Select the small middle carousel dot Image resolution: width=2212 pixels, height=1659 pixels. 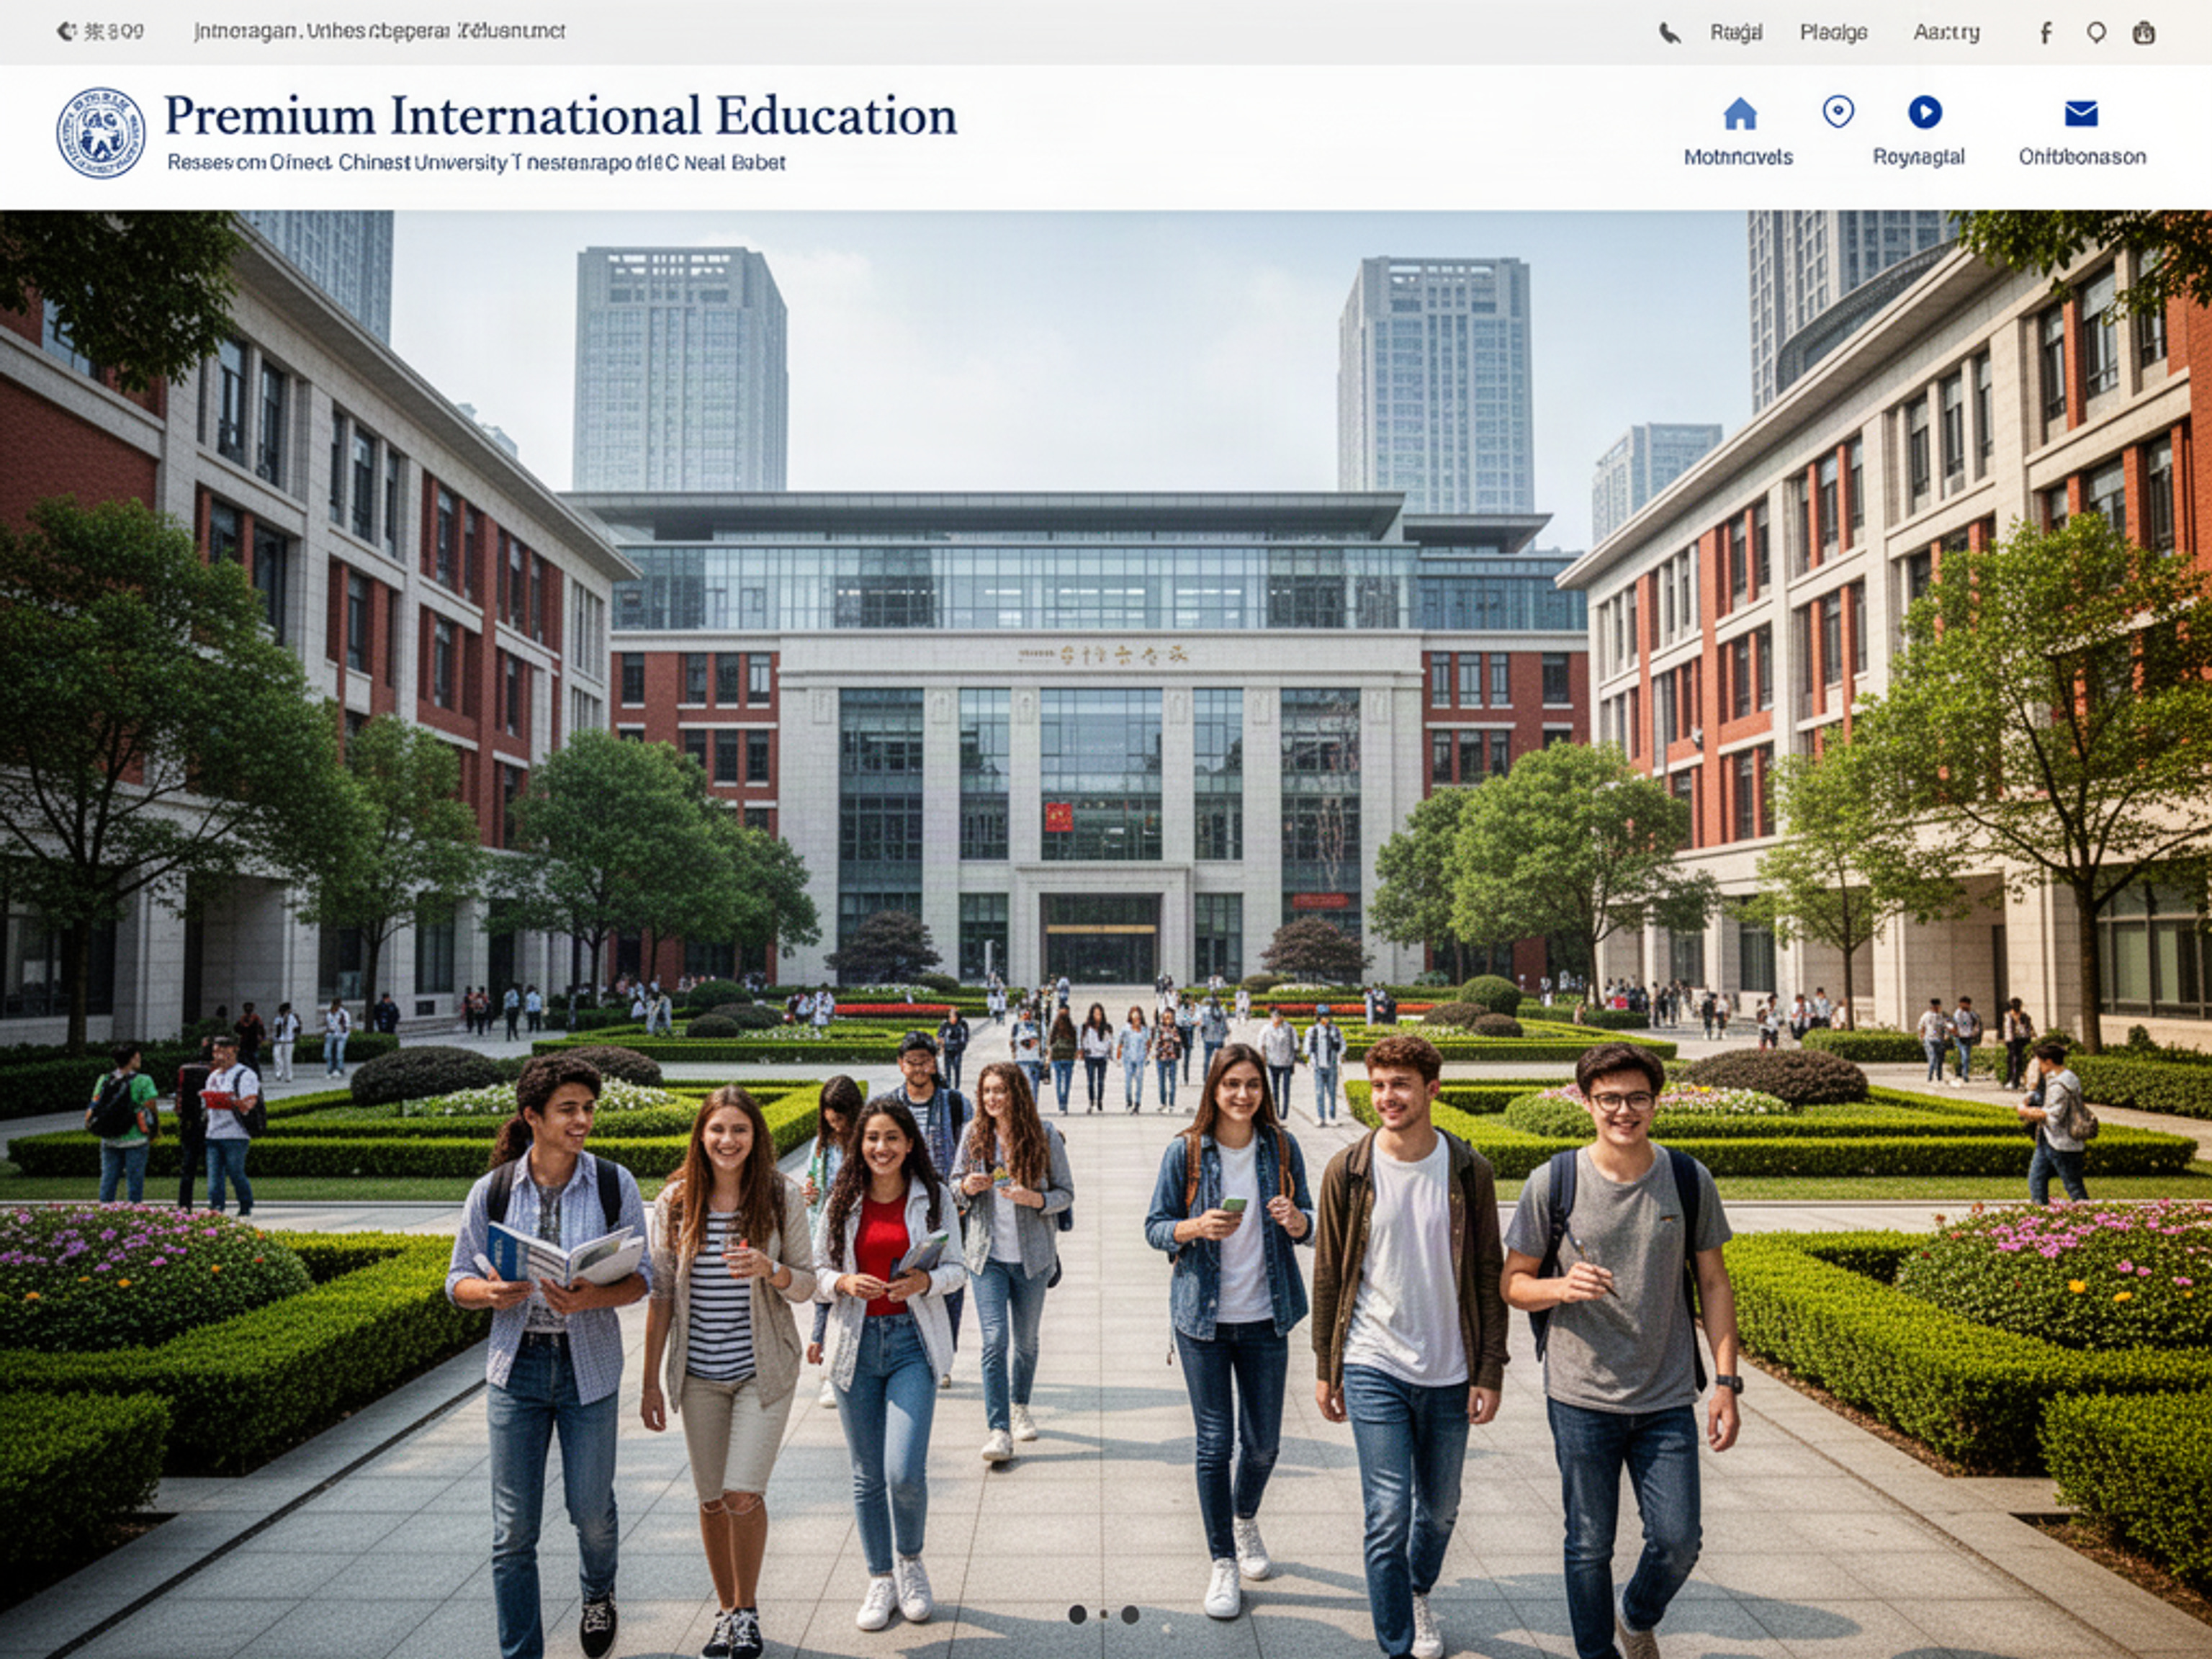point(1103,1614)
